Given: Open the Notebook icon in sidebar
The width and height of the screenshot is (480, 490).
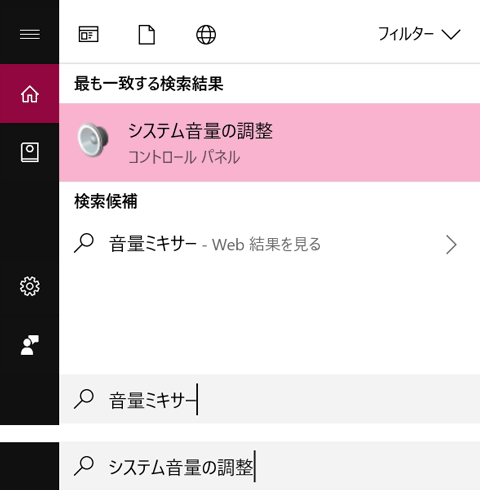Looking at the screenshot, I should [x=30, y=152].
